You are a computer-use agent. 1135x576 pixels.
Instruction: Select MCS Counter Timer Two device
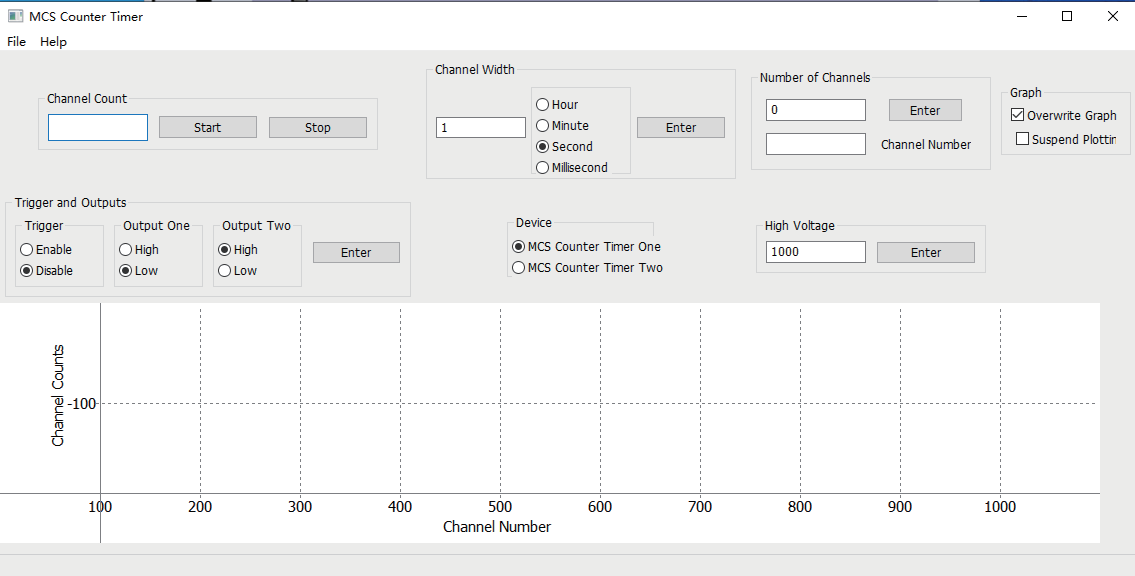click(x=519, y=268)
